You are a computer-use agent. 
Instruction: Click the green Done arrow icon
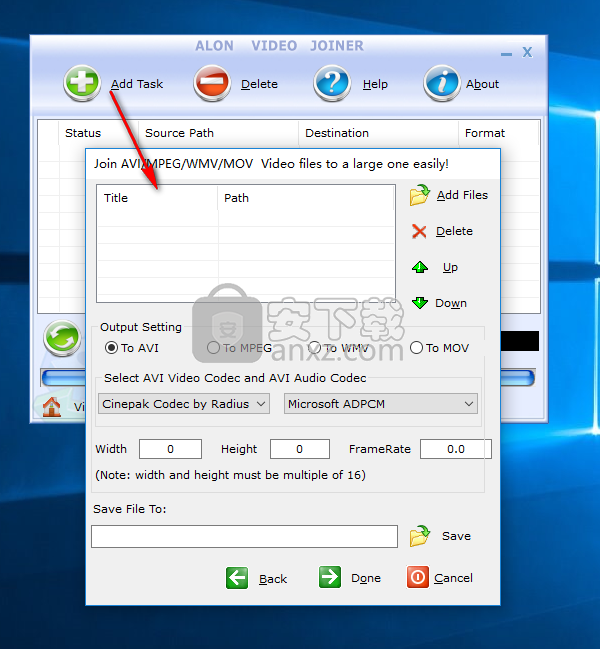[x=330, y=577]
